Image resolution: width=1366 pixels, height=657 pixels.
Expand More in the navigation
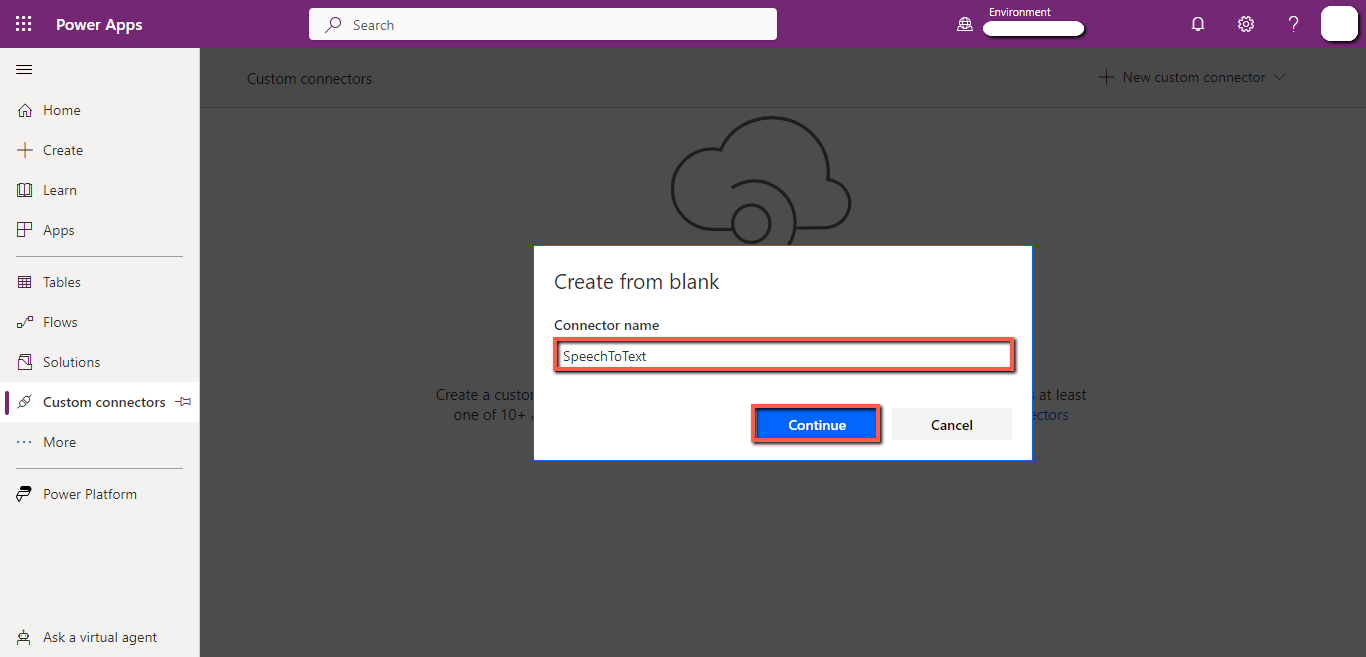60,442
